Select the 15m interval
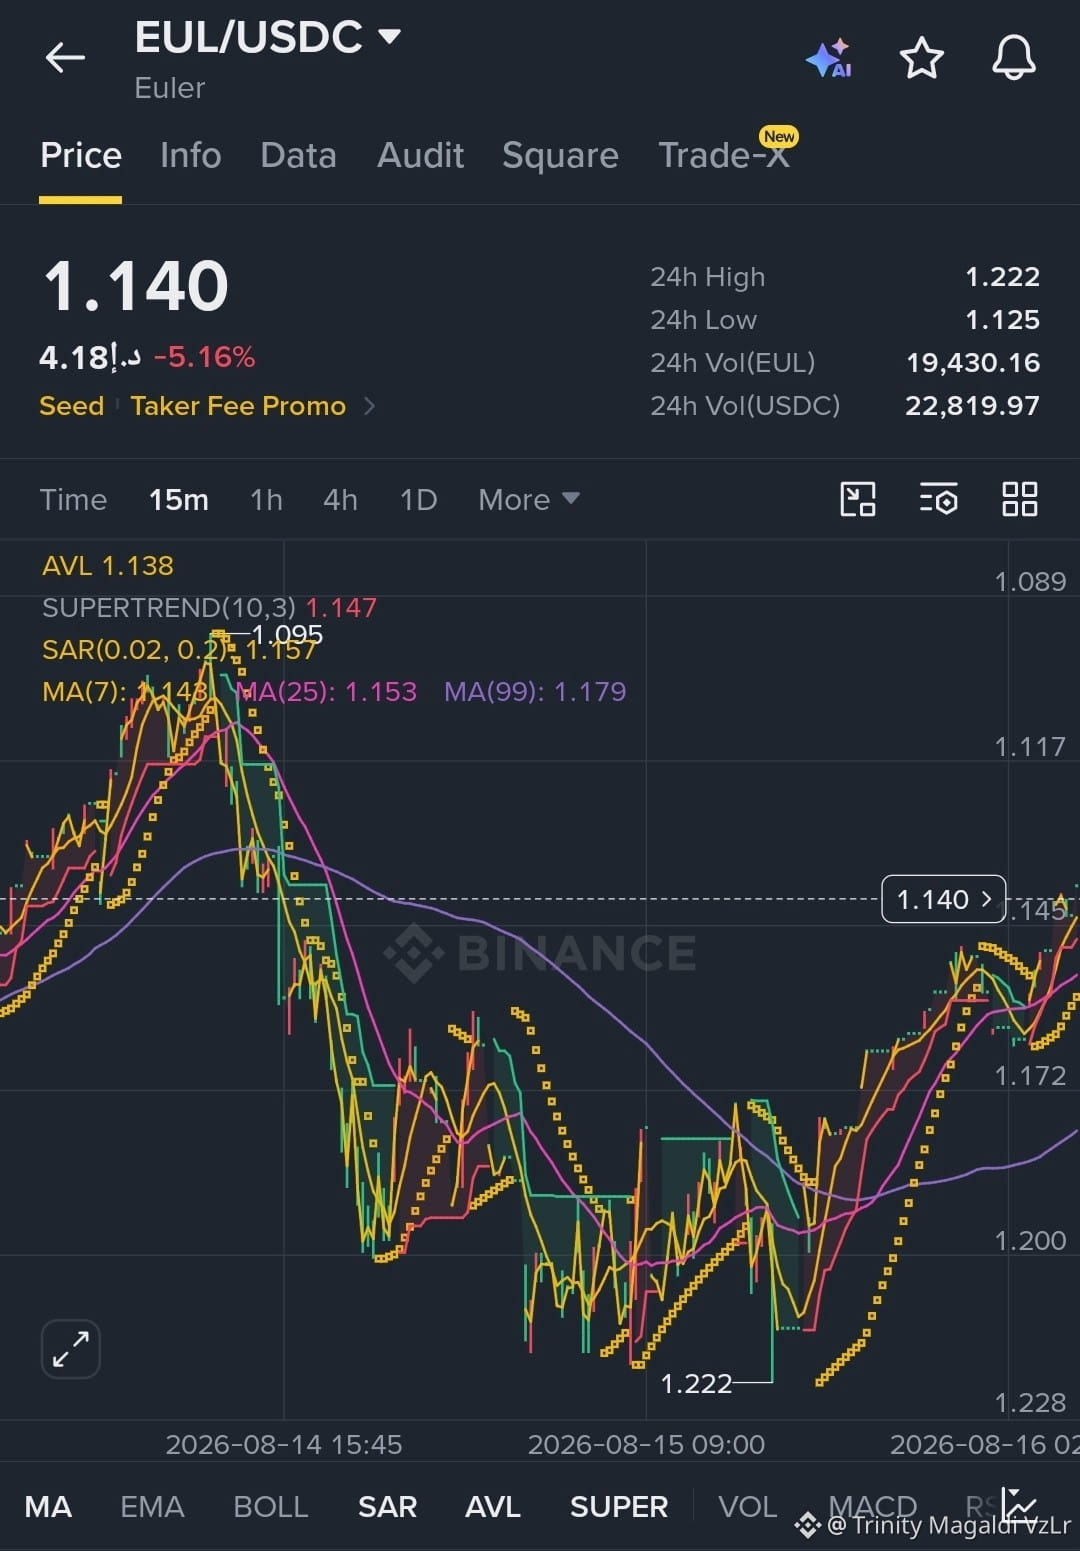 [179, 499]
